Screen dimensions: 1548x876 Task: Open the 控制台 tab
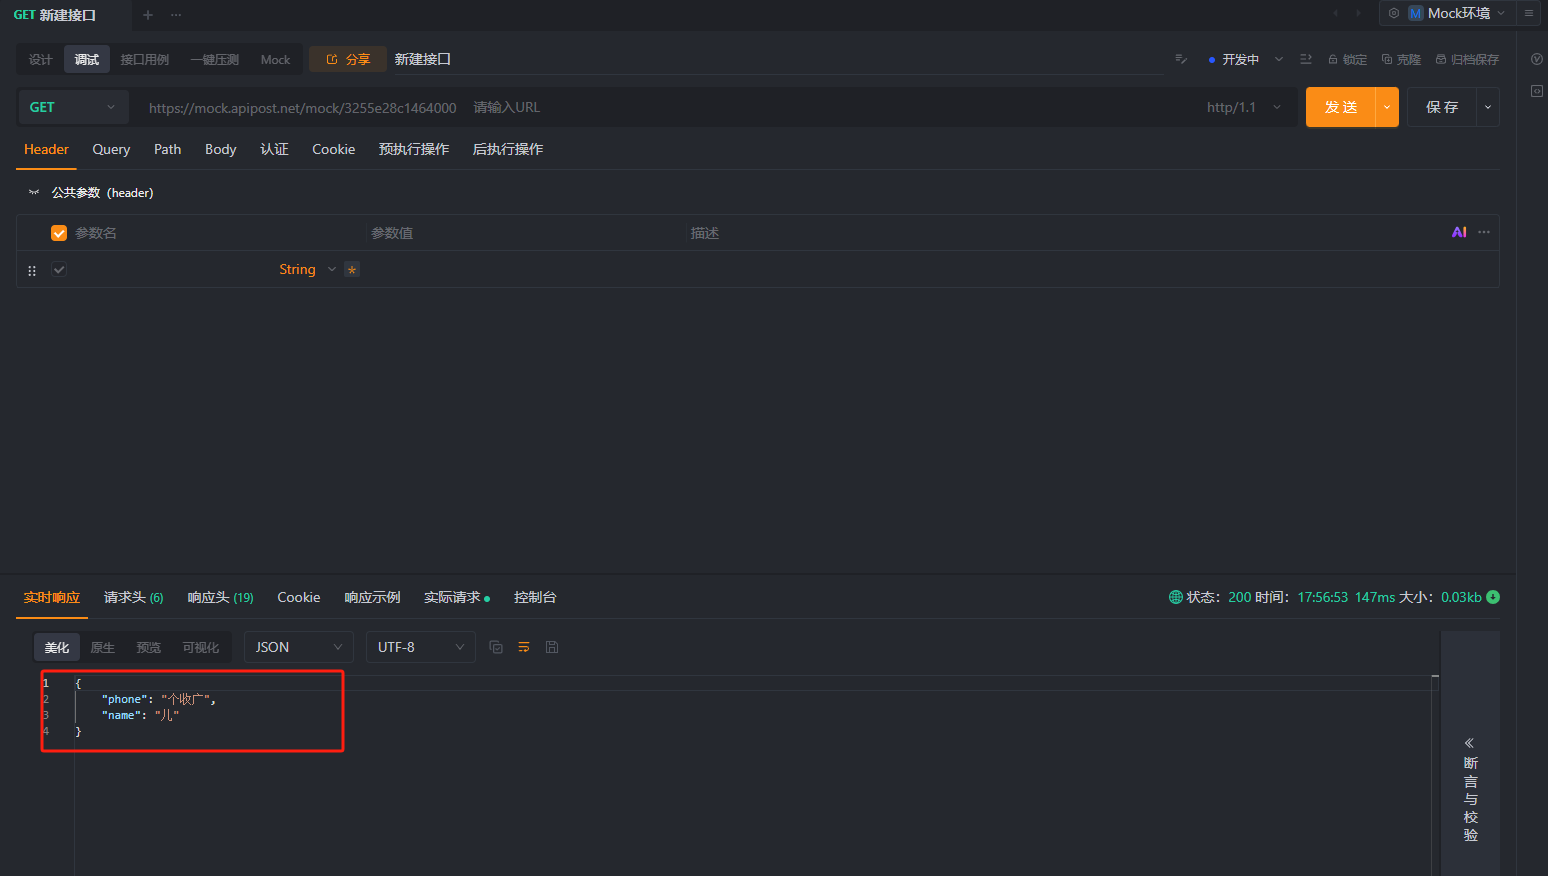535,597
